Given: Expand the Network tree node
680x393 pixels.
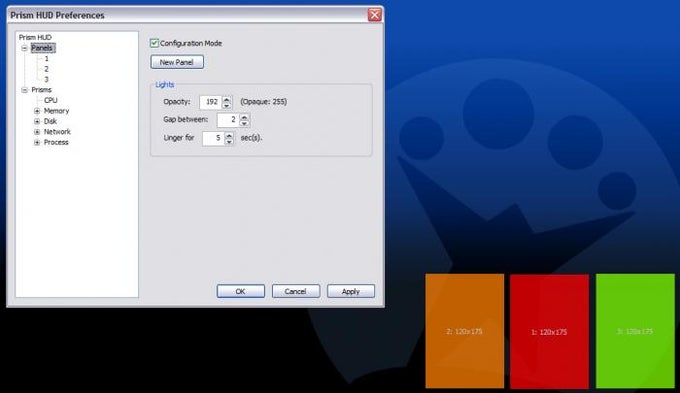Looking at the screenshot, I should tap(37, 132).
